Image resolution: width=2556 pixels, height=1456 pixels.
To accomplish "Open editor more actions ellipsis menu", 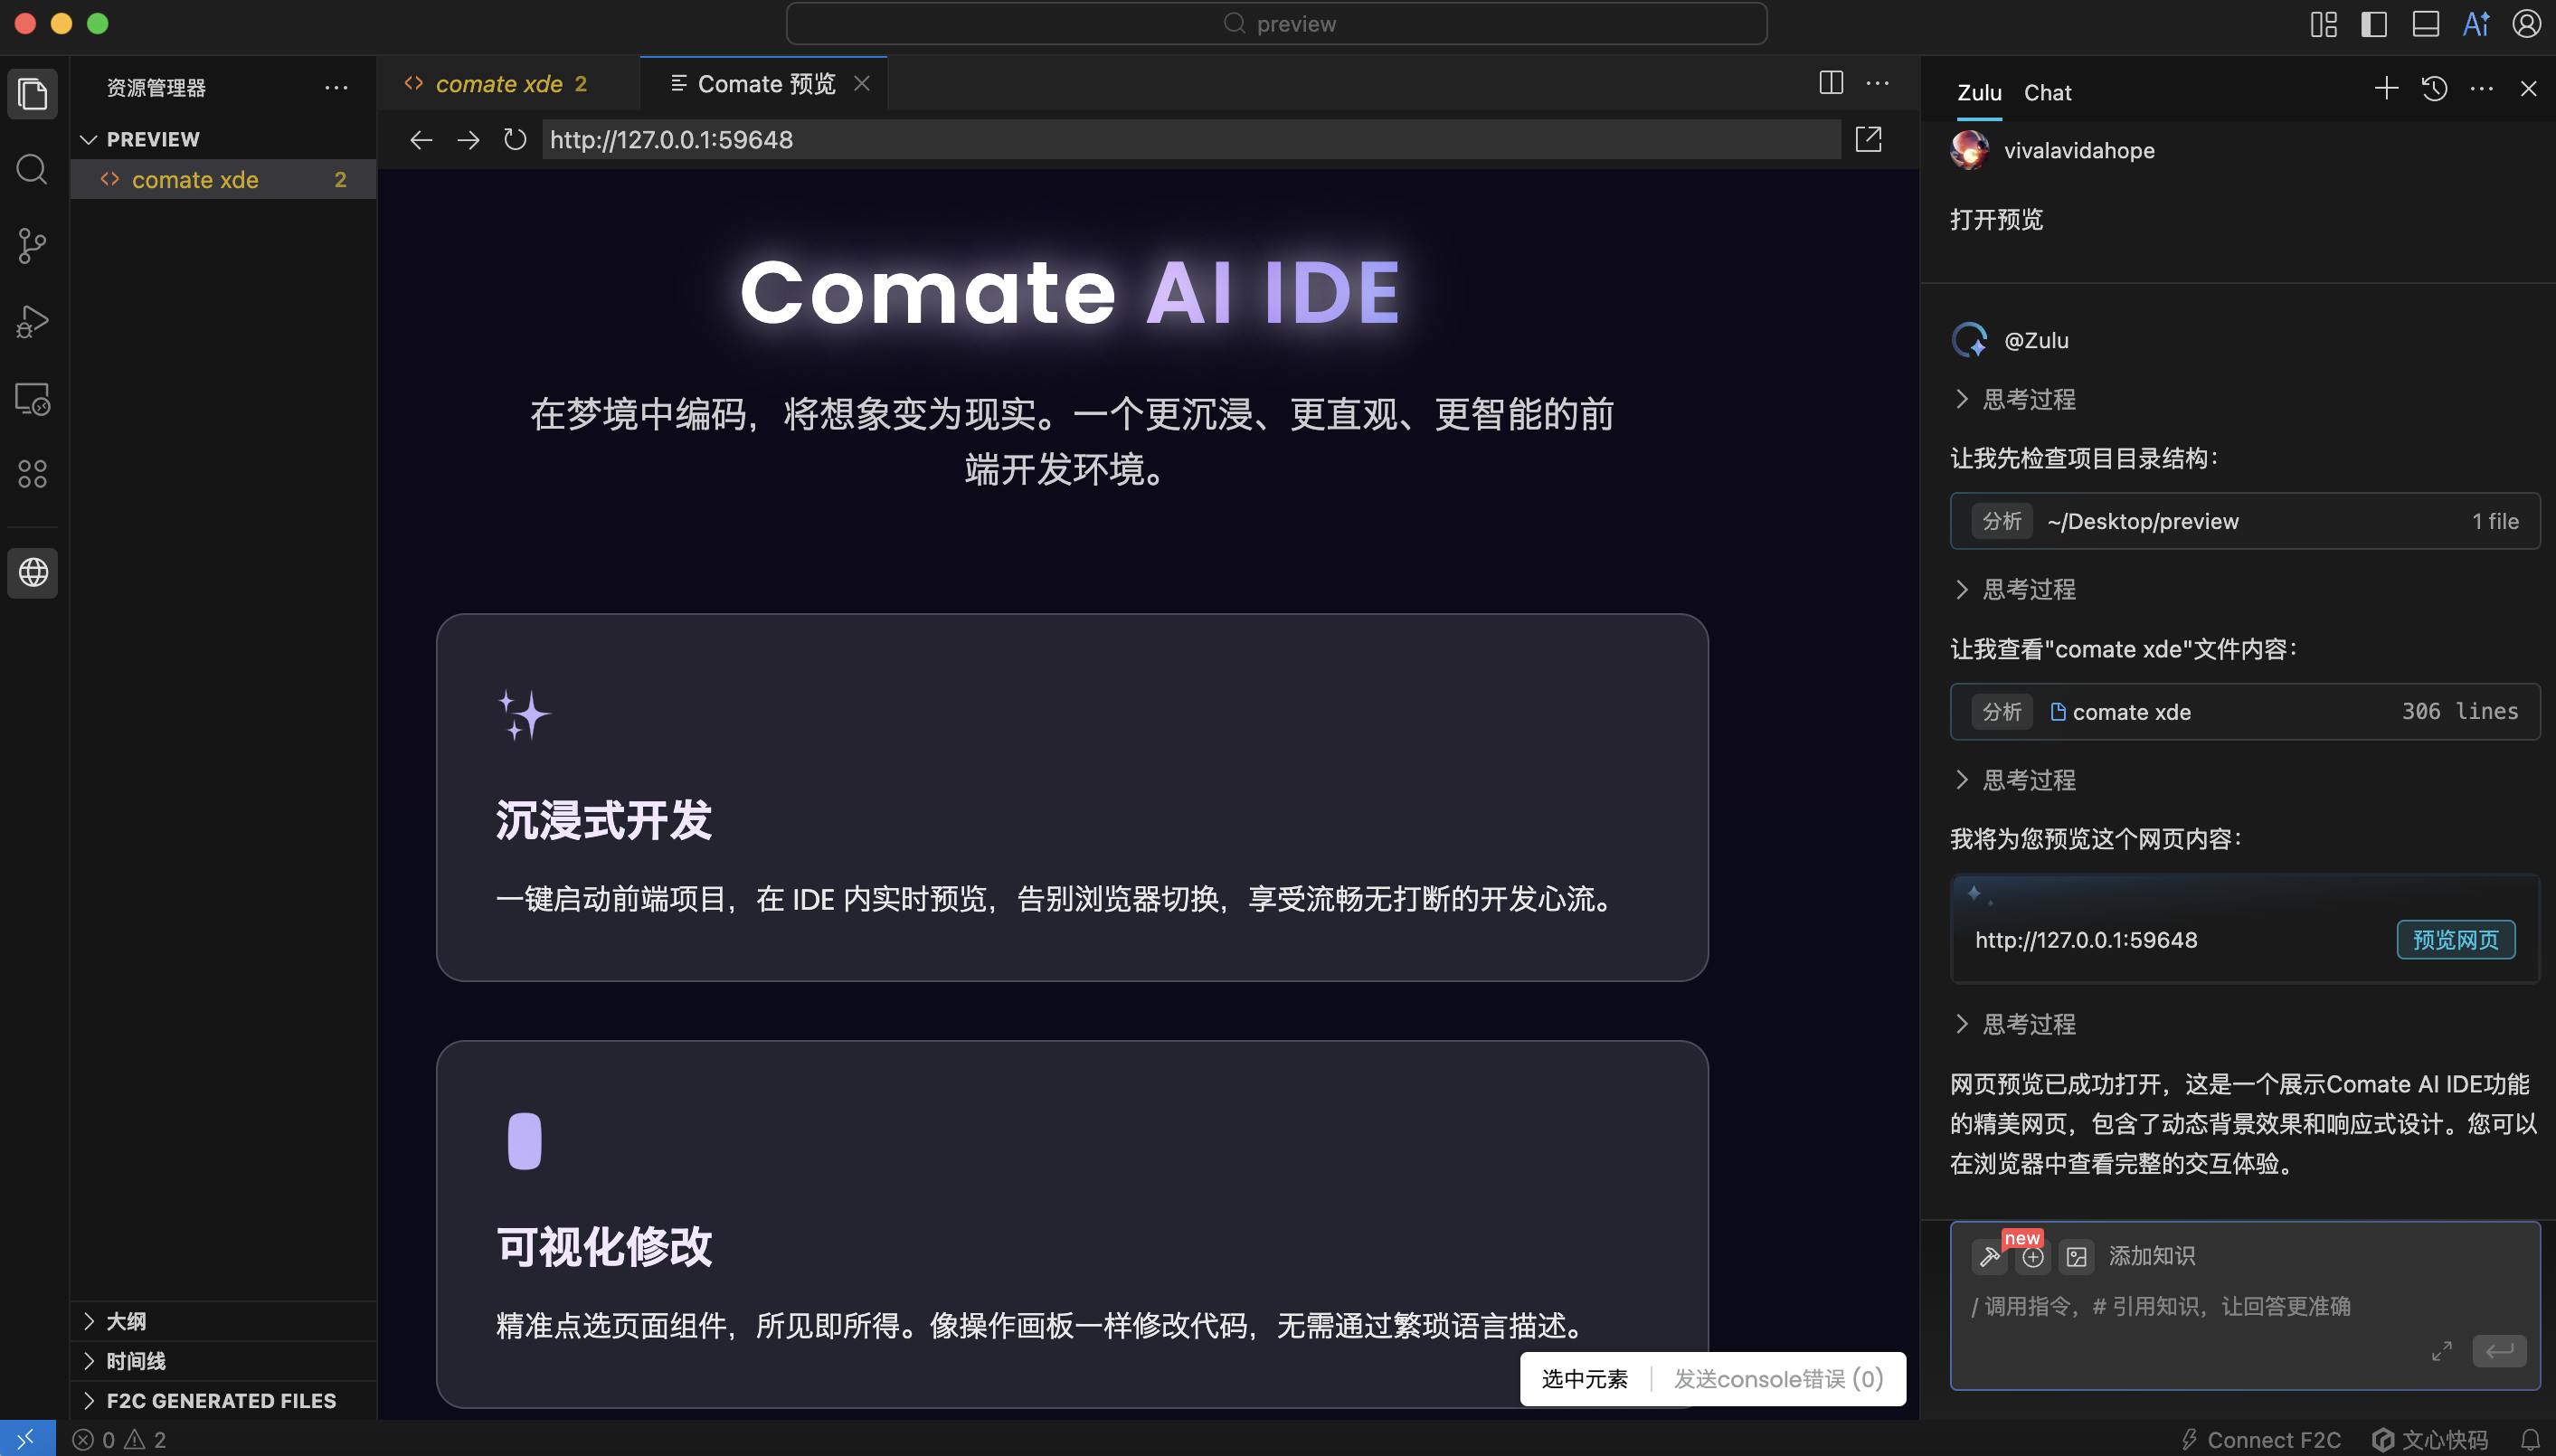I will 1877,83.
